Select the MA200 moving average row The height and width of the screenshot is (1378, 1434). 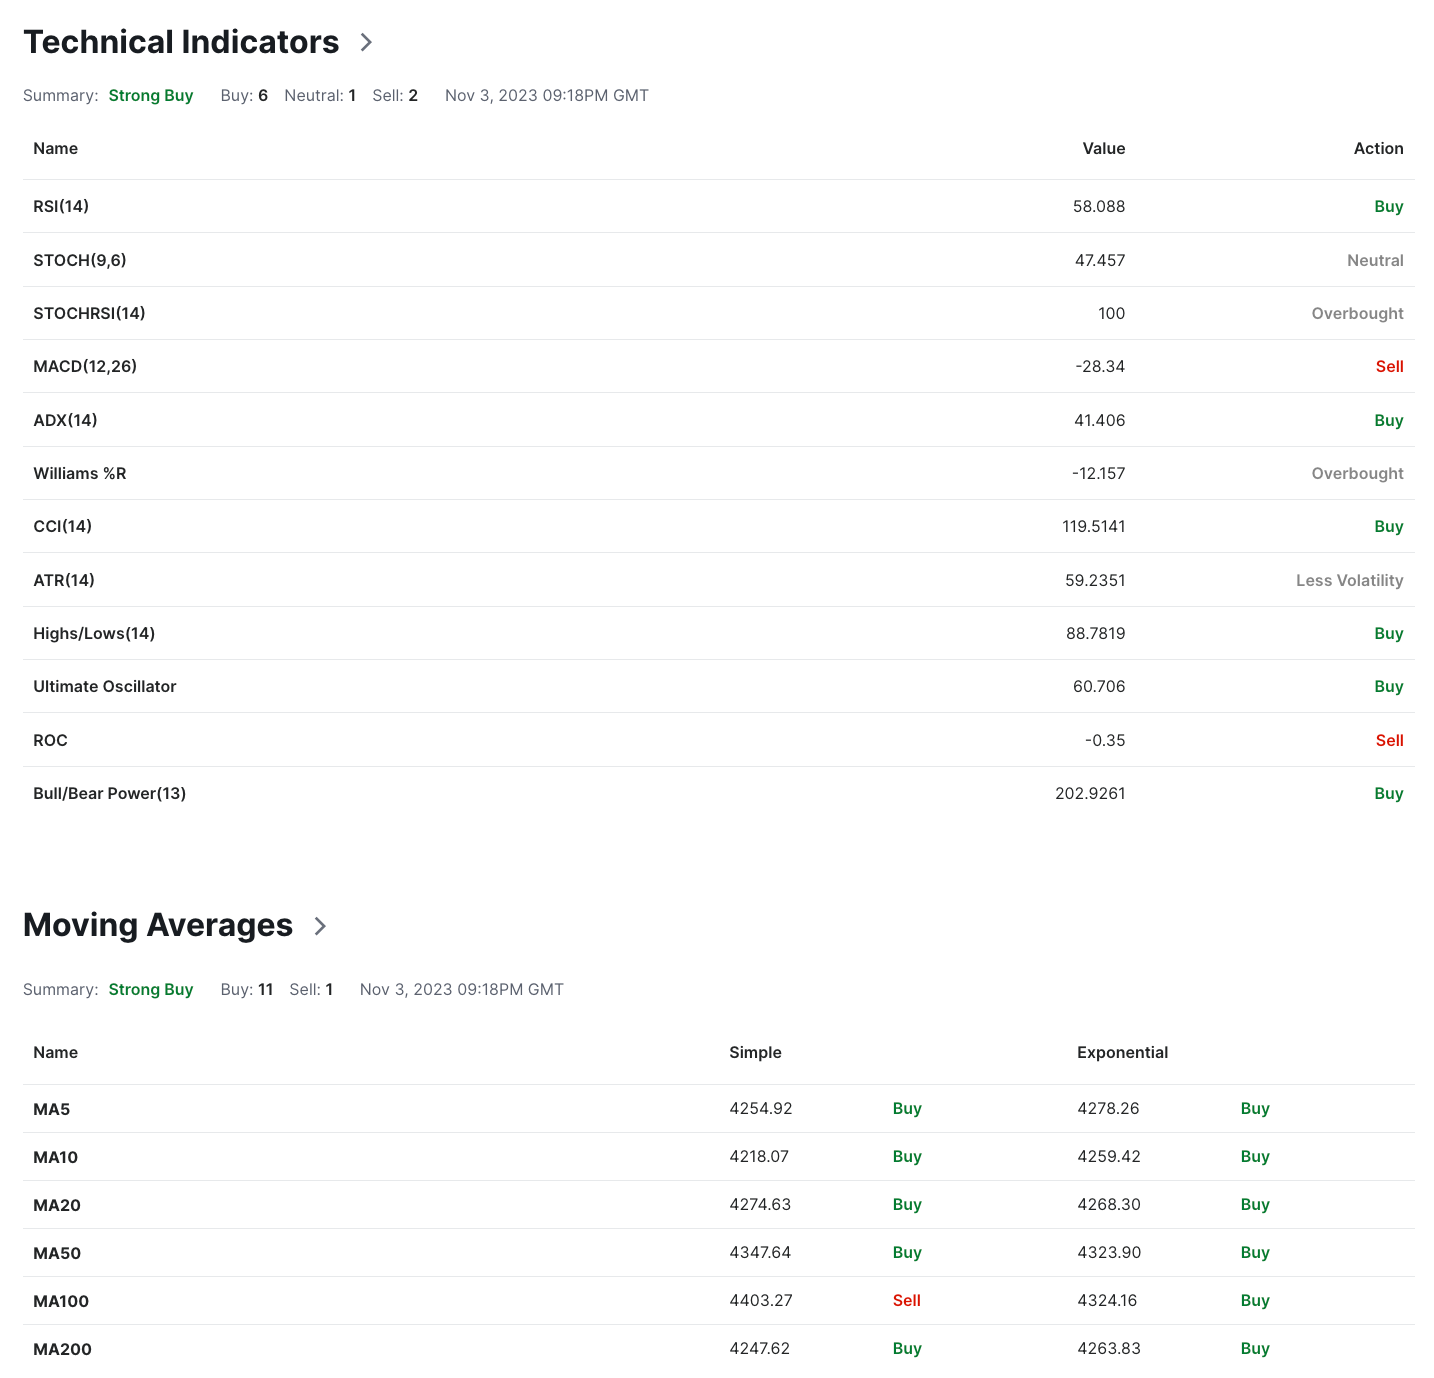(x=718, y=1349)
